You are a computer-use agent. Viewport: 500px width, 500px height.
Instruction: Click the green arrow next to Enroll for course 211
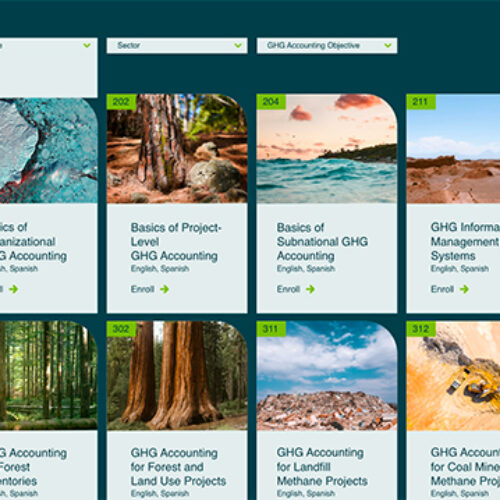click(464, 289)
